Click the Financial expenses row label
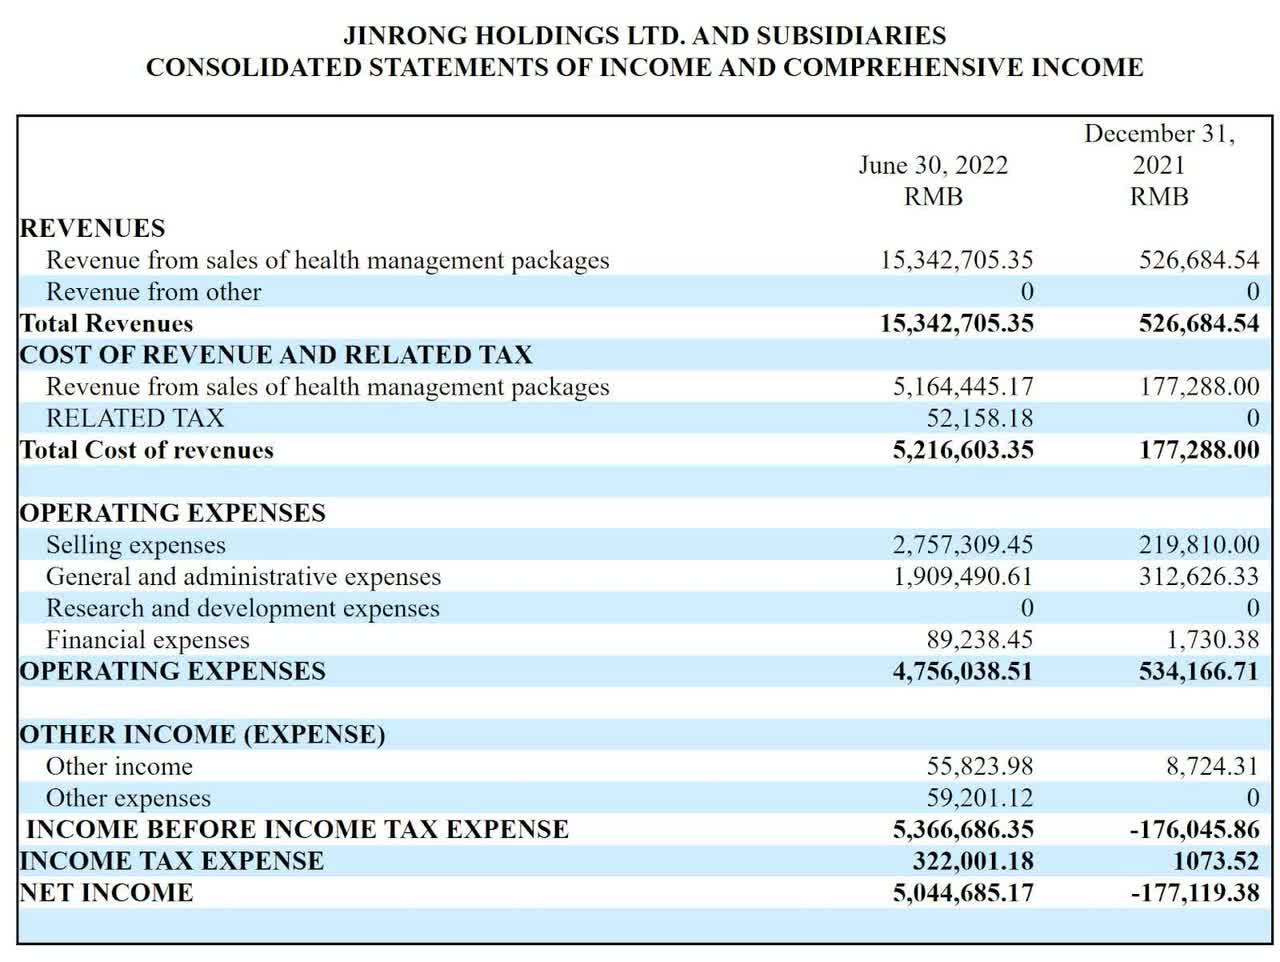 148,640
